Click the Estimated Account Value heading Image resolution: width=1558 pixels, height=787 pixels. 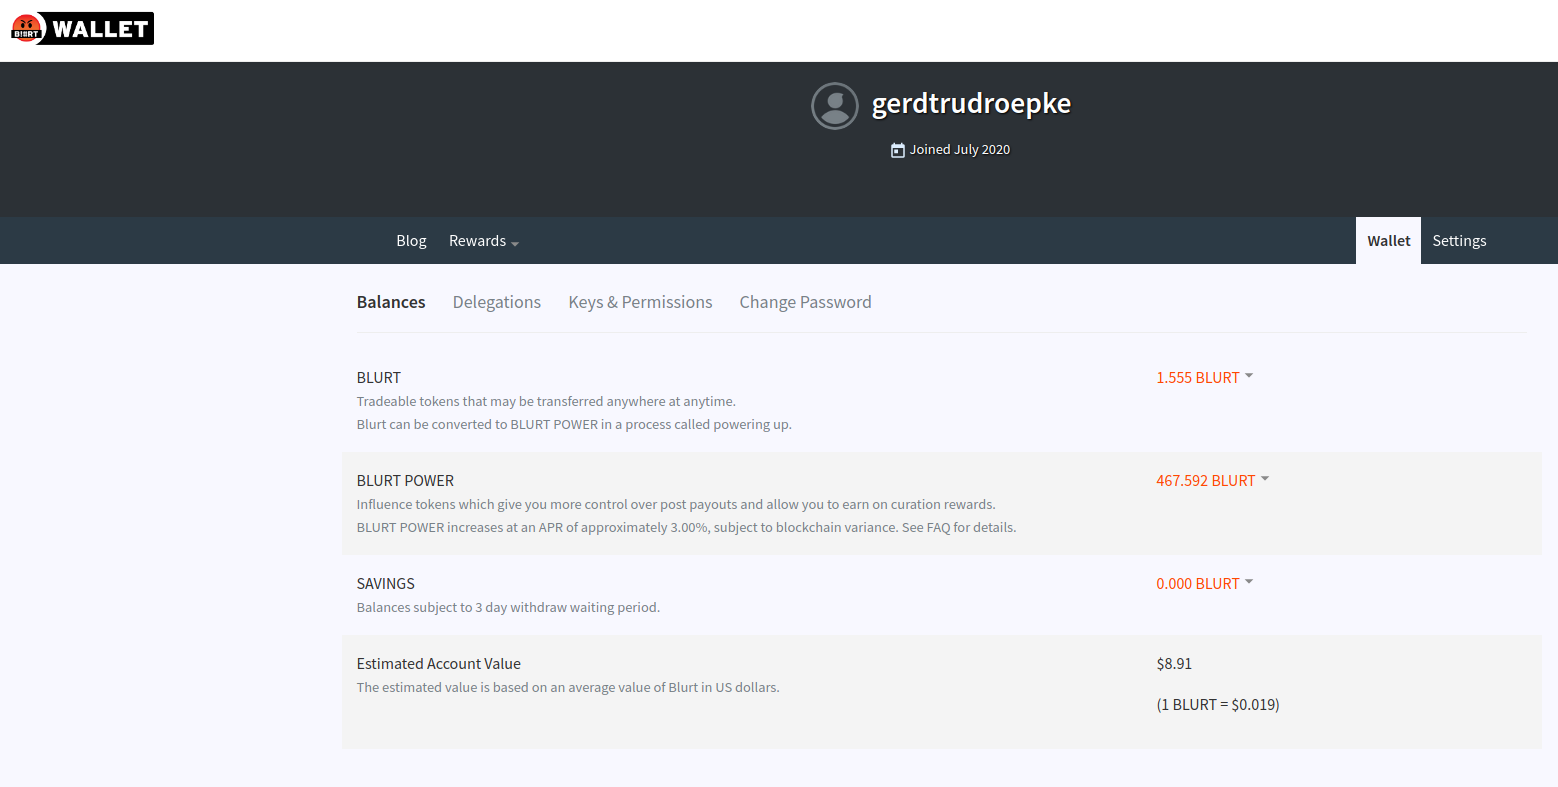439,664
